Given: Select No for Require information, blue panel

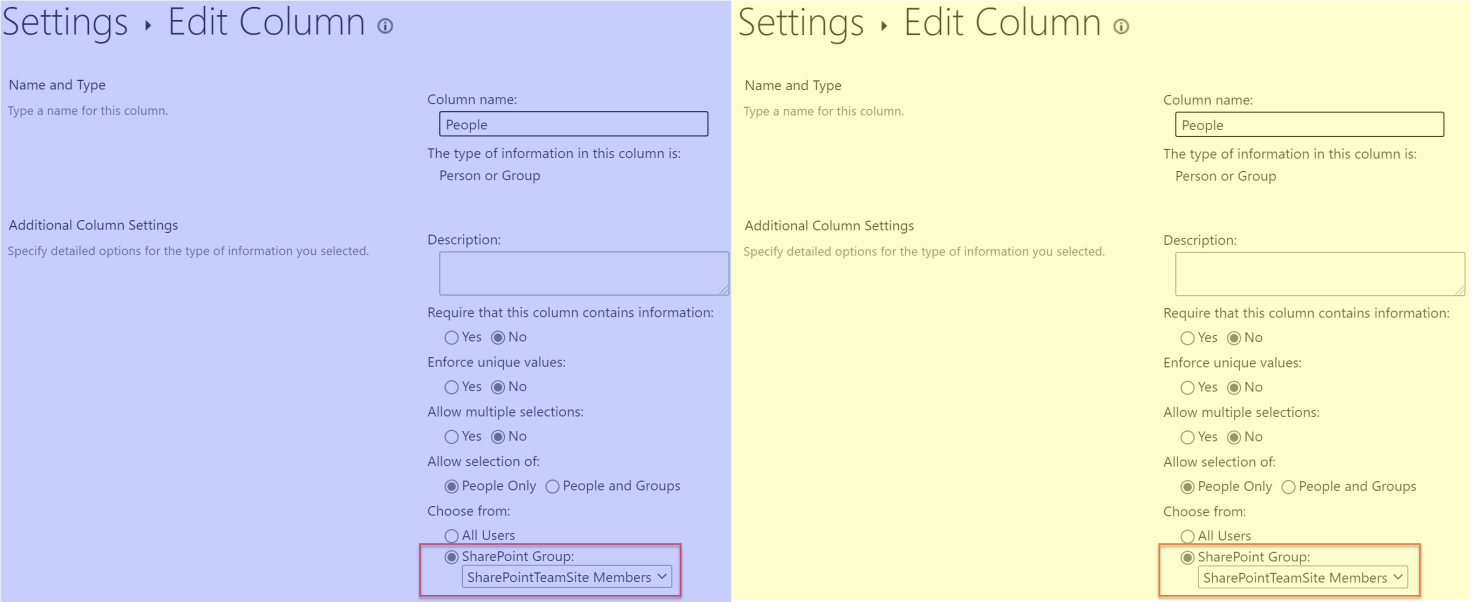Looking at the screenshot, I should tap(498, 337).
